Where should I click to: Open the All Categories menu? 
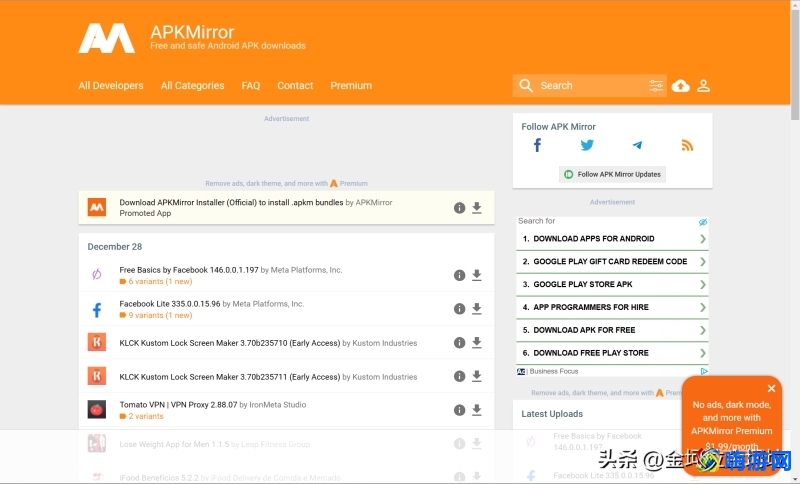192,86
